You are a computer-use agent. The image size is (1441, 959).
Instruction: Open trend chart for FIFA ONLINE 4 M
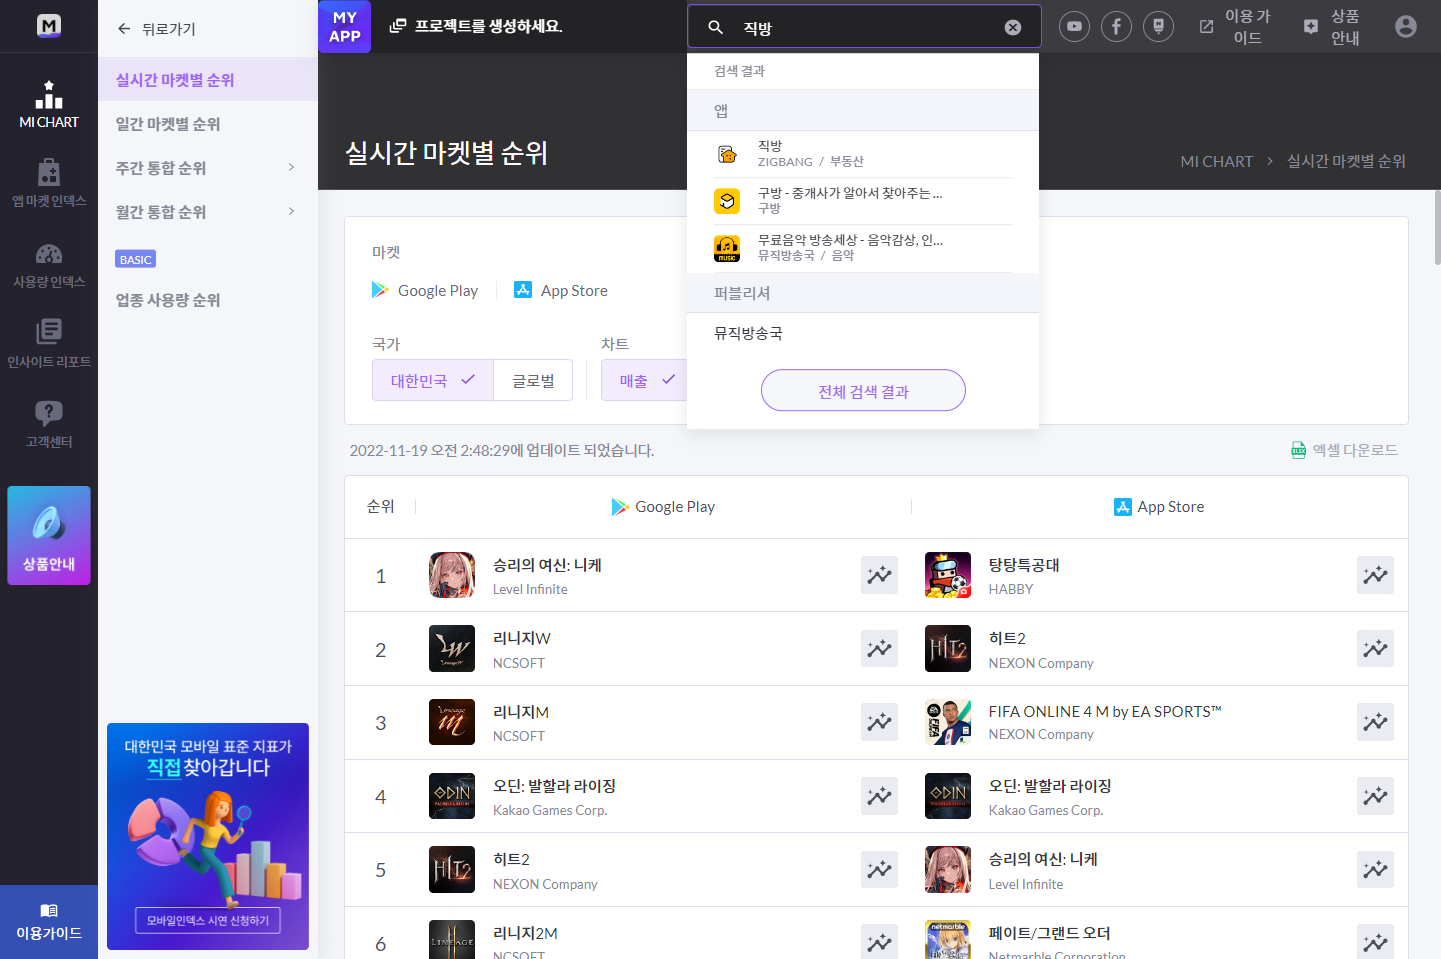(x=1375, y=722)
